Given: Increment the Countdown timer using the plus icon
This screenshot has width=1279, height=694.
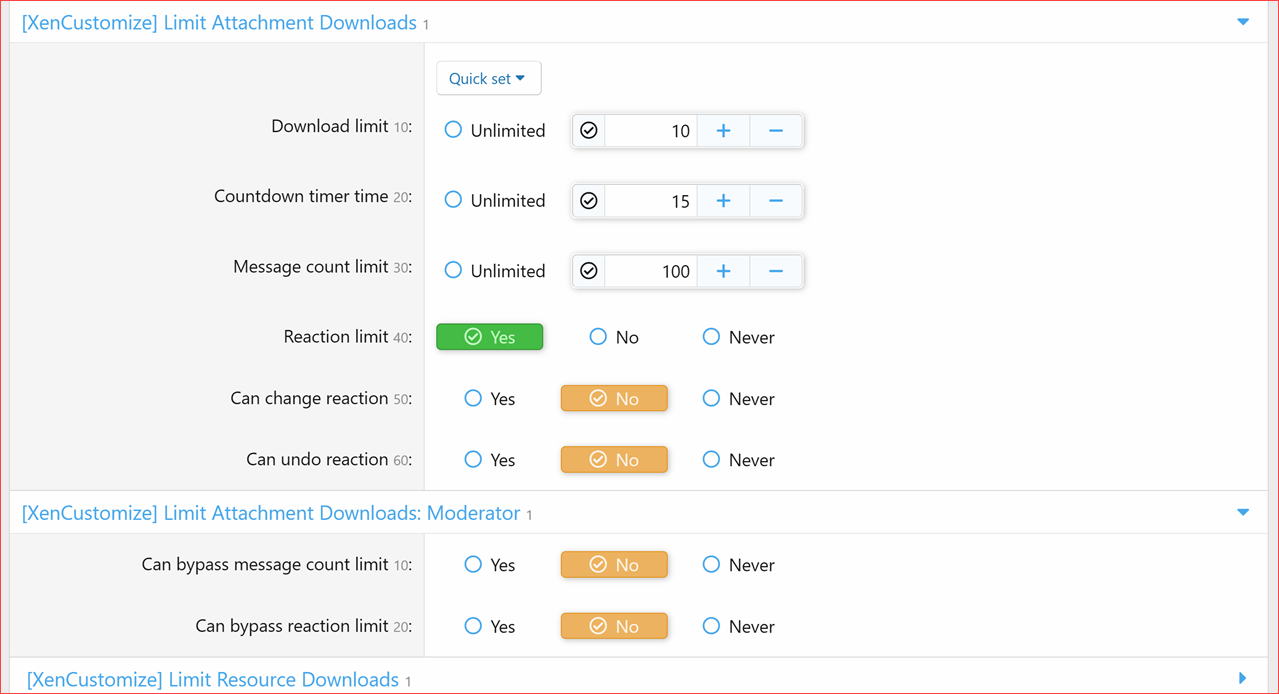Looking at the screenshot, I should pyautogui.click(x=722, y=200).
